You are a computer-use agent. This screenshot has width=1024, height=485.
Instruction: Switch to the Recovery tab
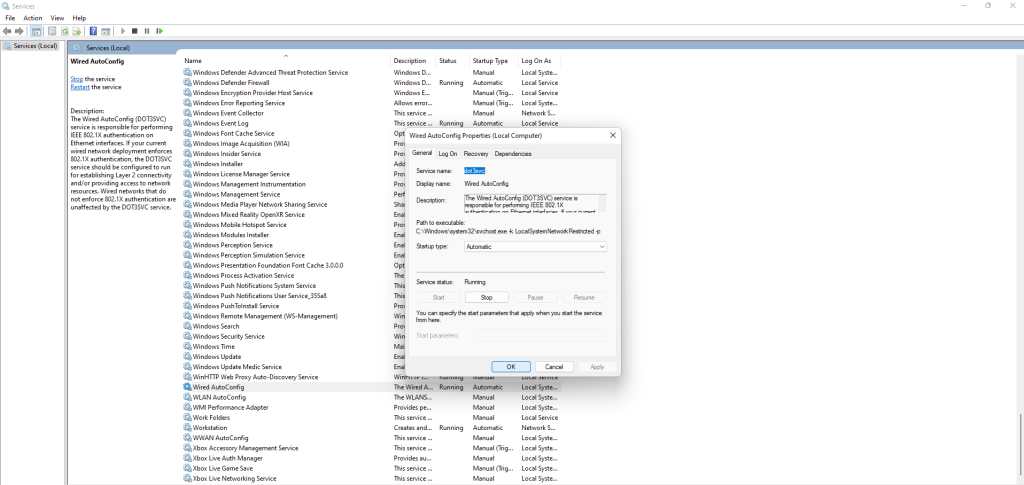[476, 153]
